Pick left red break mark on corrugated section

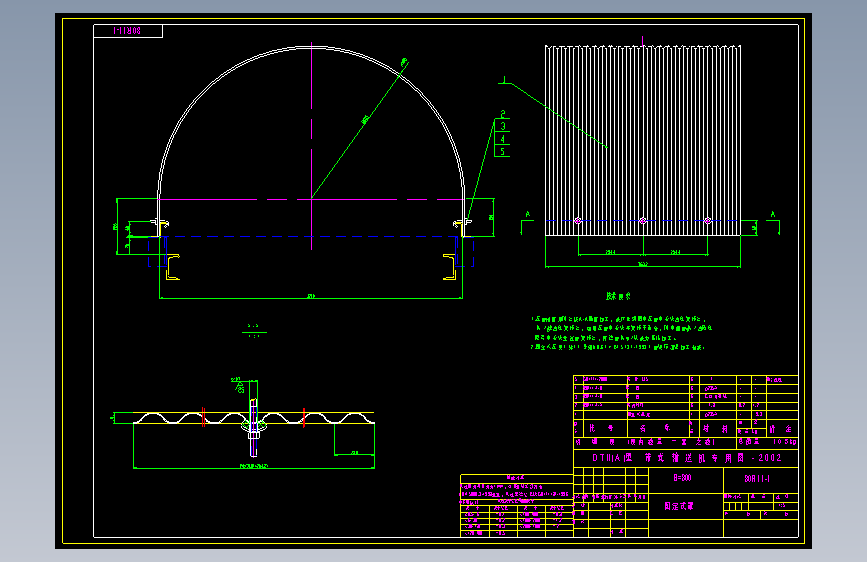(x=203, y=417)
